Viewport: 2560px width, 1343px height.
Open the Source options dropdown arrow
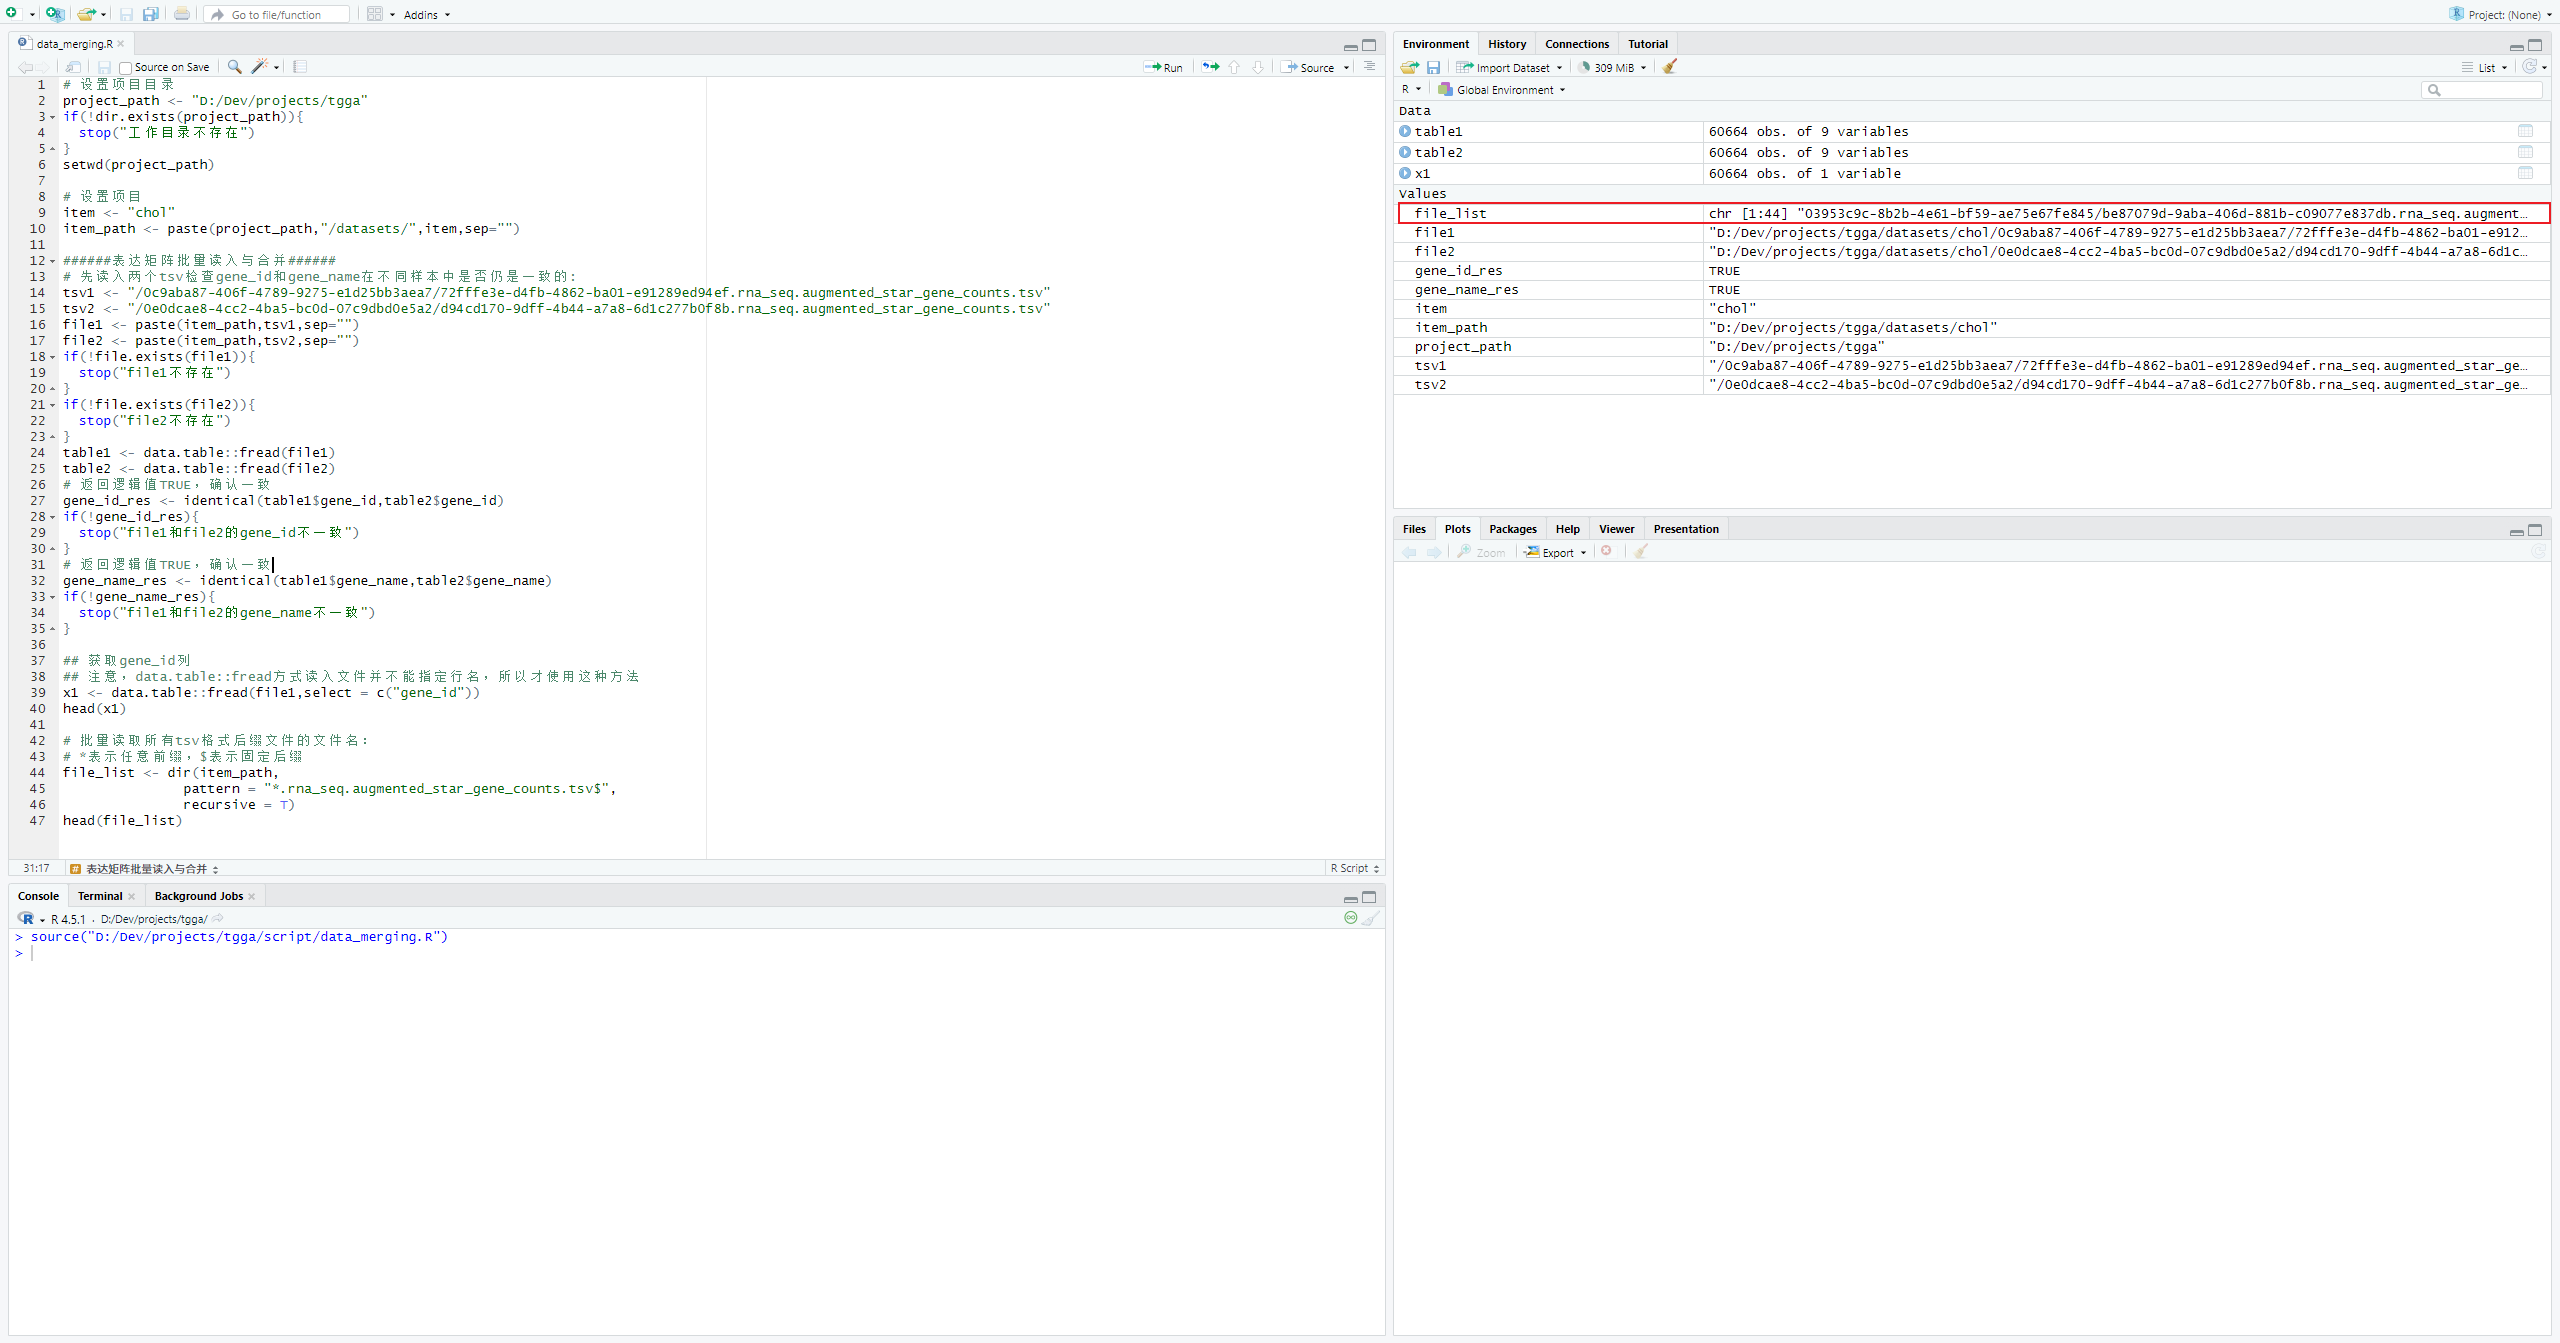[1346, 68]
